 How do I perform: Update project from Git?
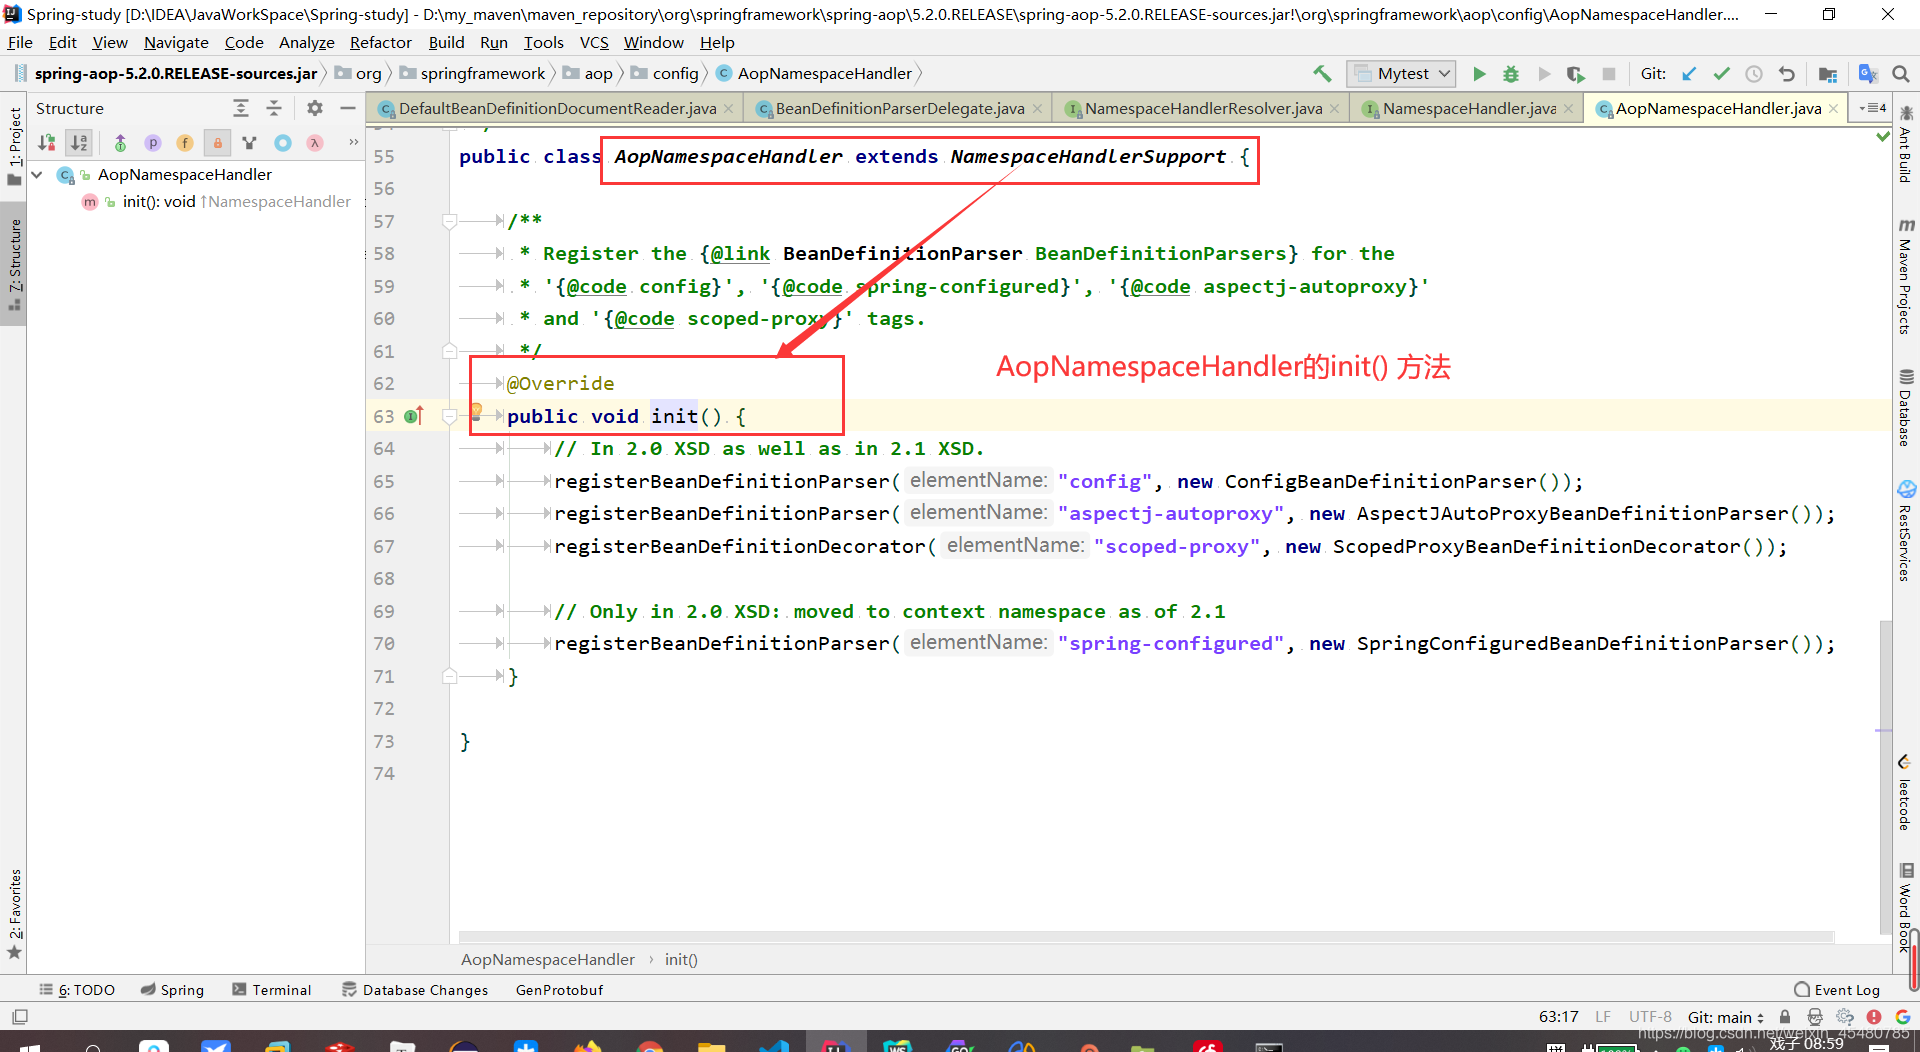pos(1690,73)
